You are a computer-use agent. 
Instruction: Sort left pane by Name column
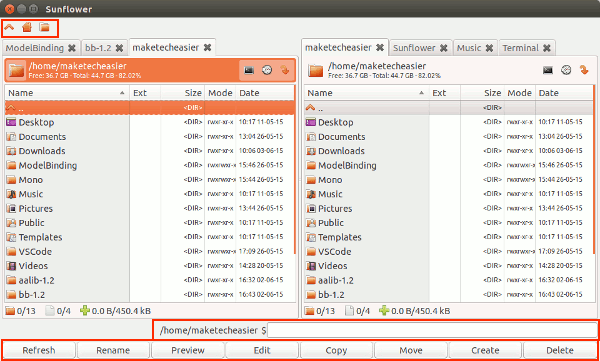[x=67, y=93]
